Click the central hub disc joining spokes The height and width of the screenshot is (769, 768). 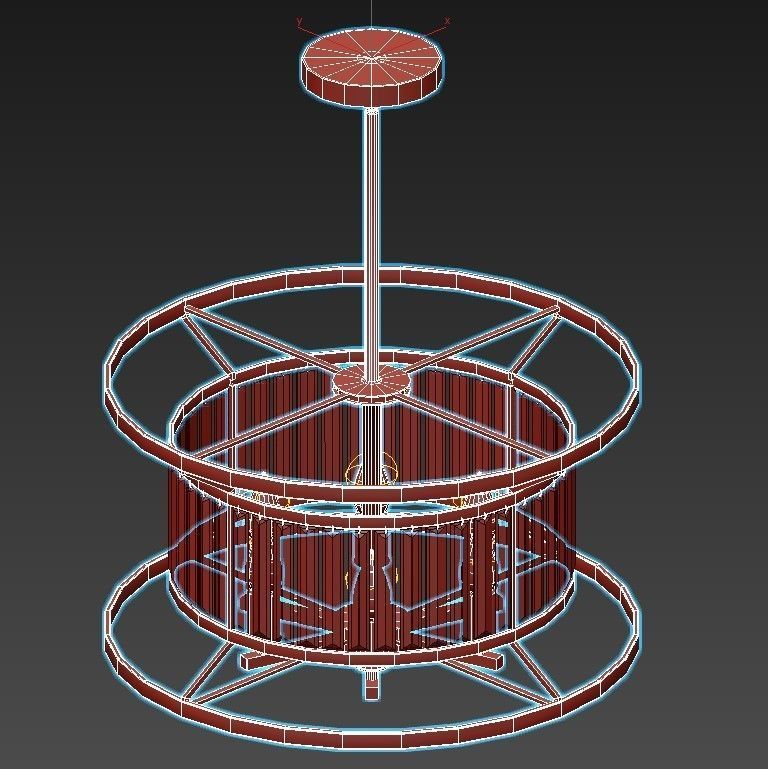(371, 382)
